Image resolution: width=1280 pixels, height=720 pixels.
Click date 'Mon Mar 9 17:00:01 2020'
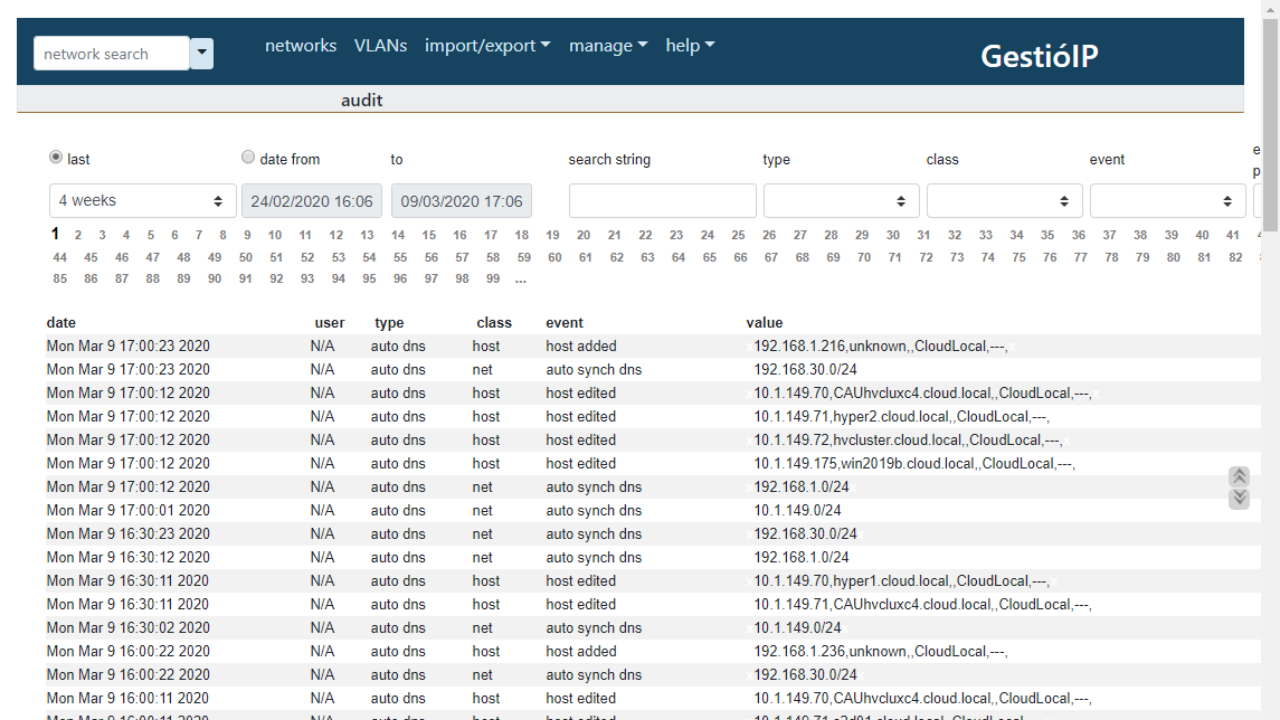pyautogui.click(x=128, y=510)
